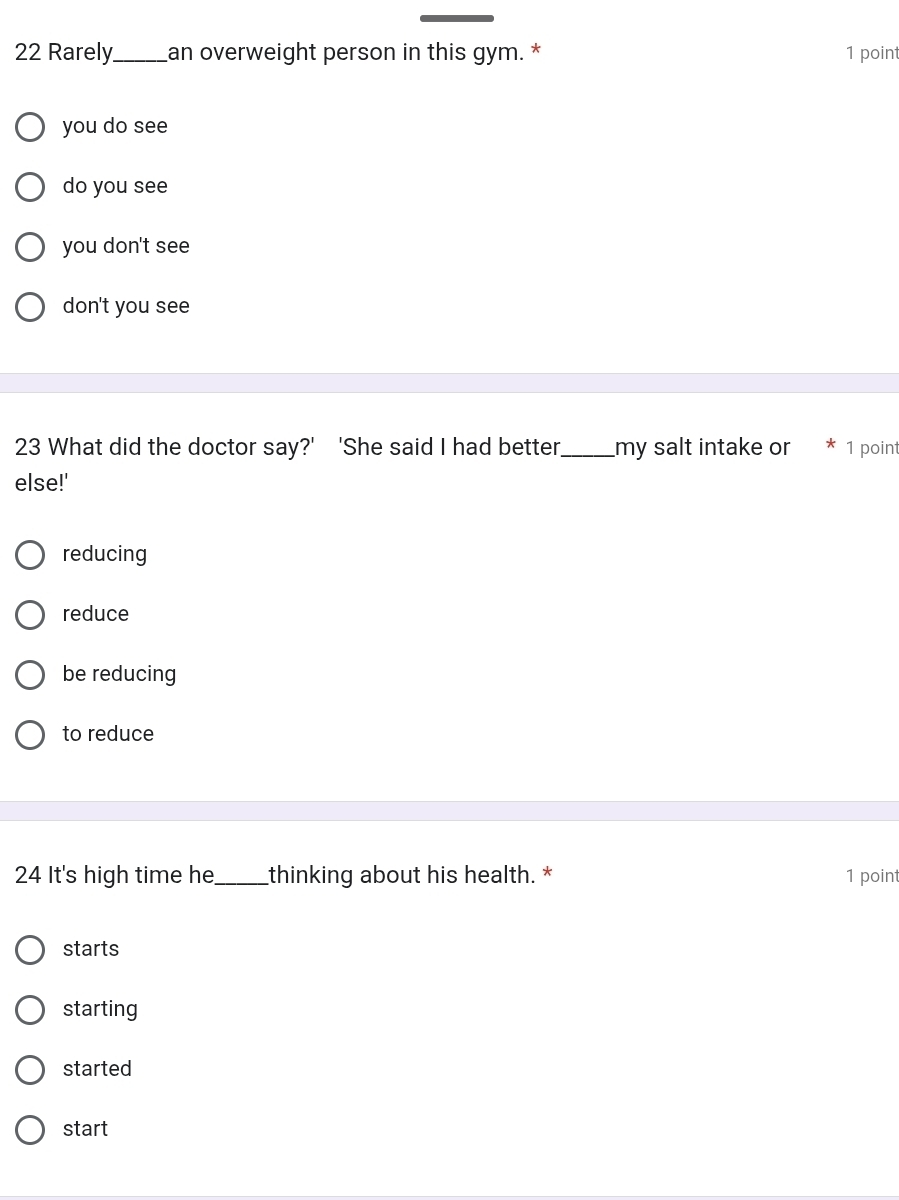Click the '1 point' label for question 23

872,448
